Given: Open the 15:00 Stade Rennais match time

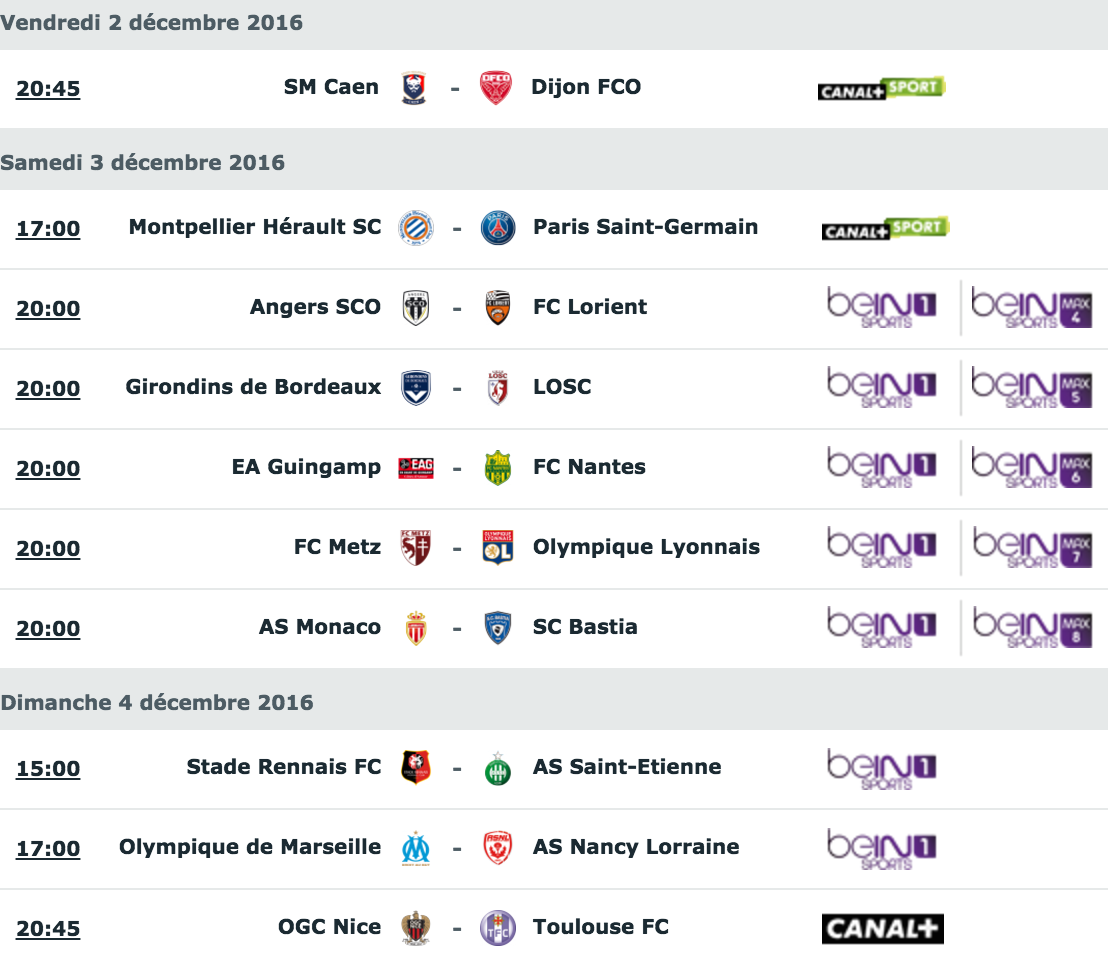Looking at the screenshot, I should coord(48,768).
